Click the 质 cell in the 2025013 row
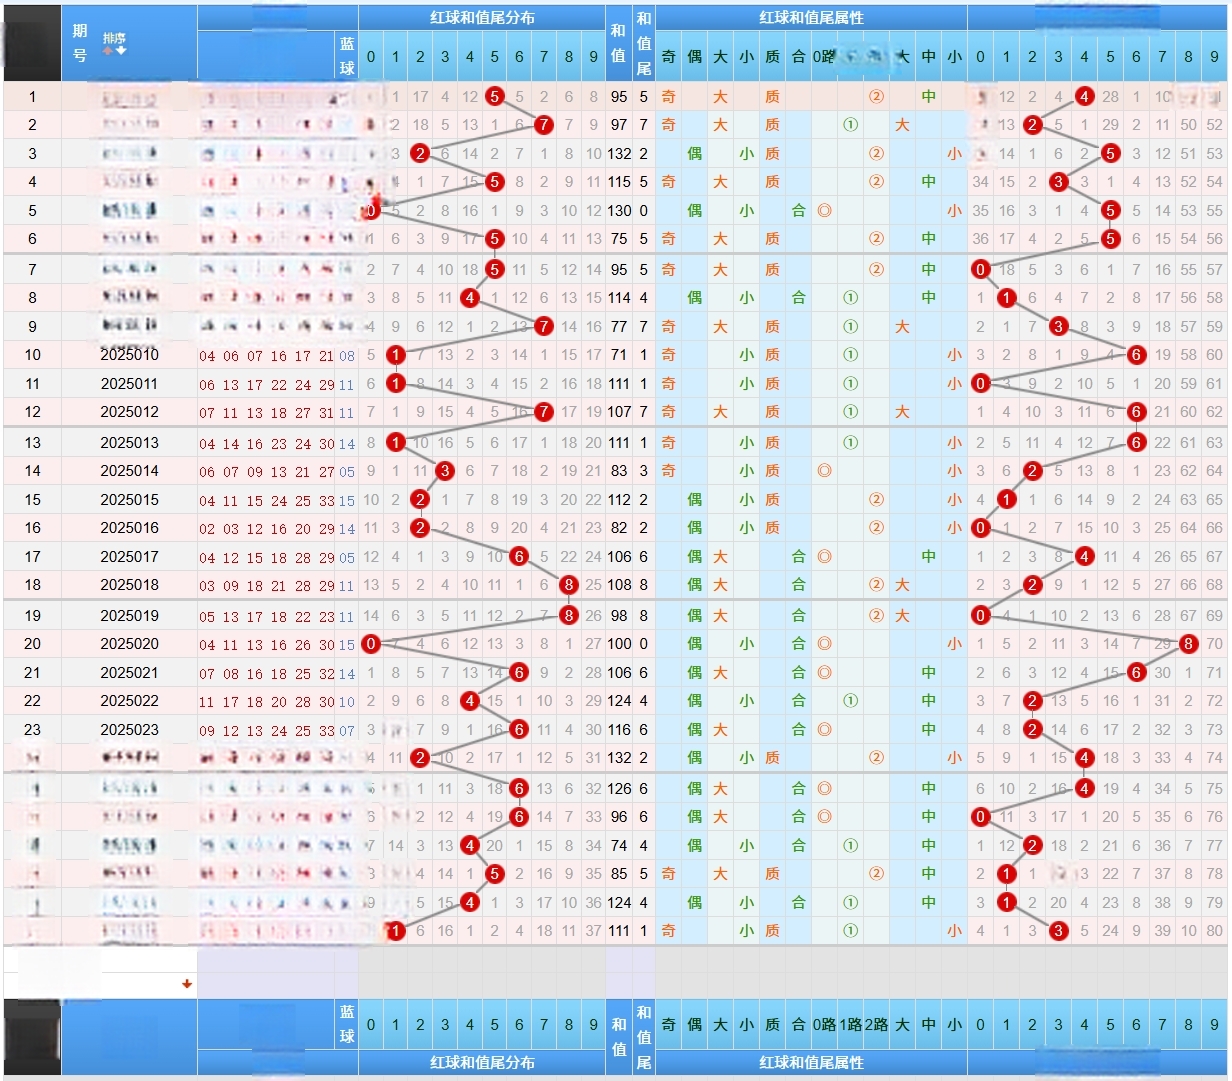 click(772, 443)
